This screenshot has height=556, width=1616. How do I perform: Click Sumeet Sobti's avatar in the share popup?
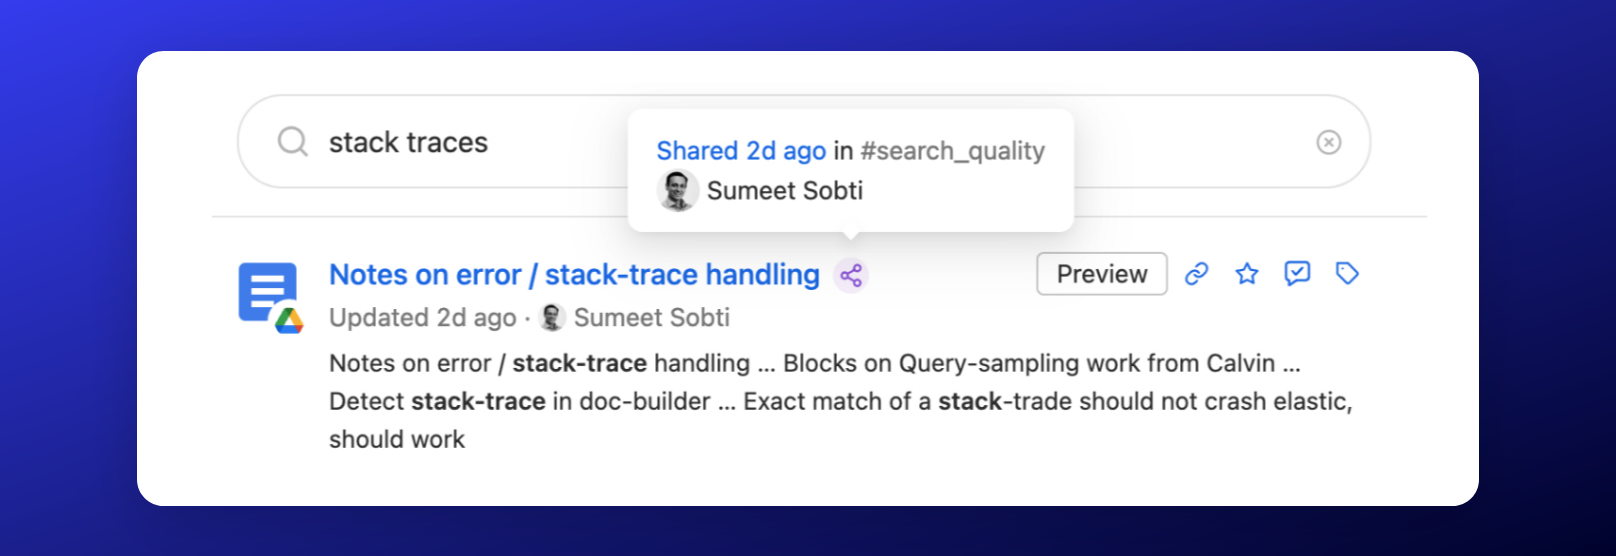(x=677, y=190)
